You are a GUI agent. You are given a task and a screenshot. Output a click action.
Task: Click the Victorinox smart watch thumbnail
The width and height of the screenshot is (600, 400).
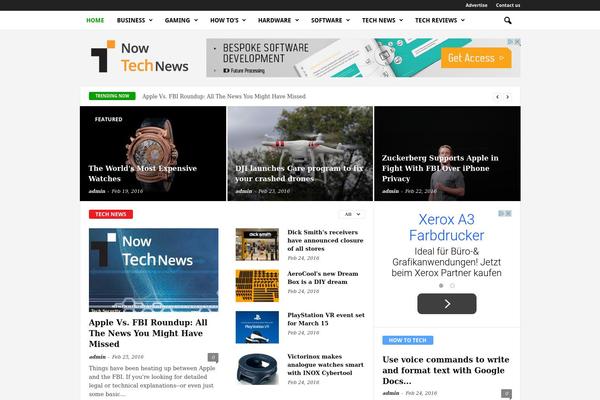[x=257, y=368]
